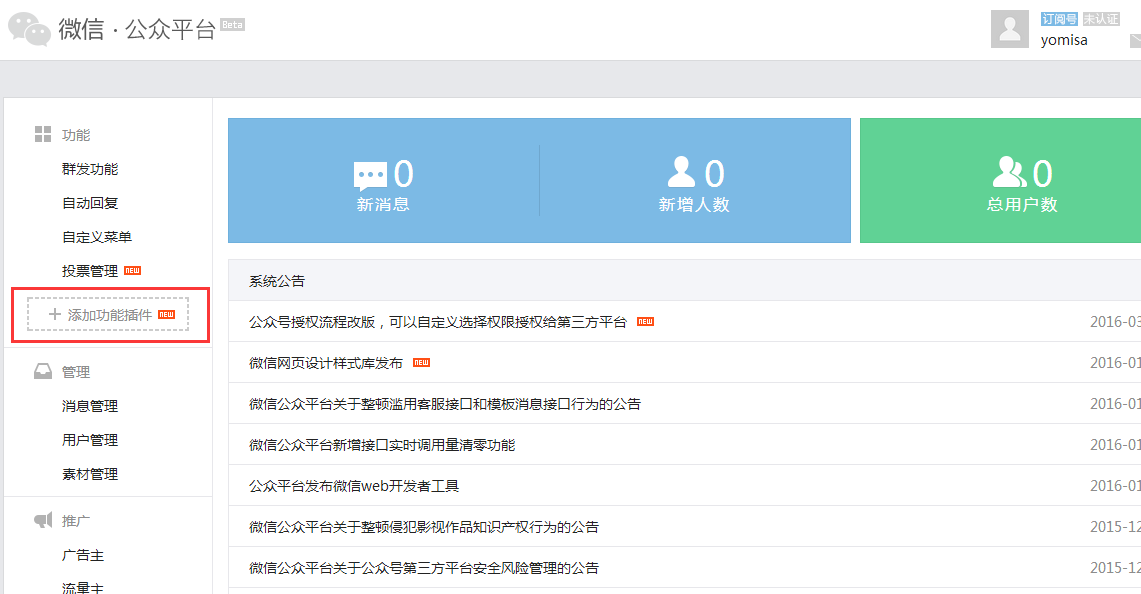Open announcement about 第三方平台安全风险管理
The image size is (1141, 594).
click(424, 568)
